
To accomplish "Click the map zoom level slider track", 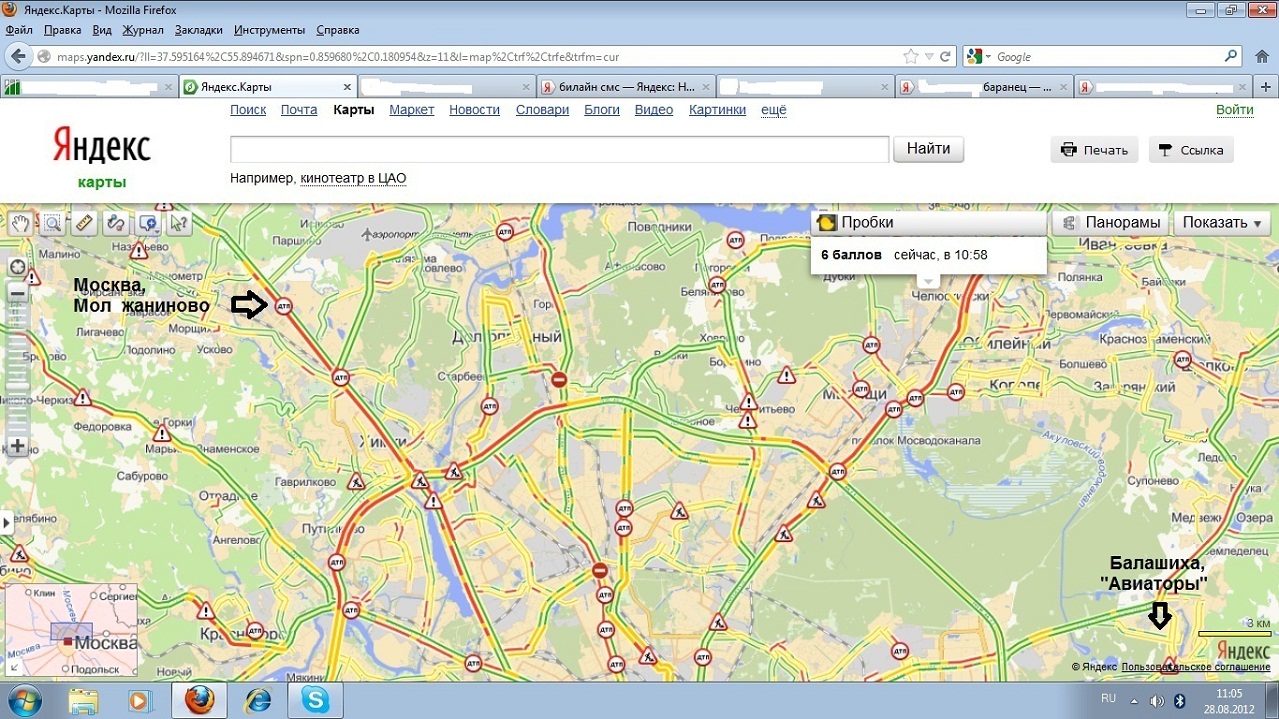I will tap(17, 370).
